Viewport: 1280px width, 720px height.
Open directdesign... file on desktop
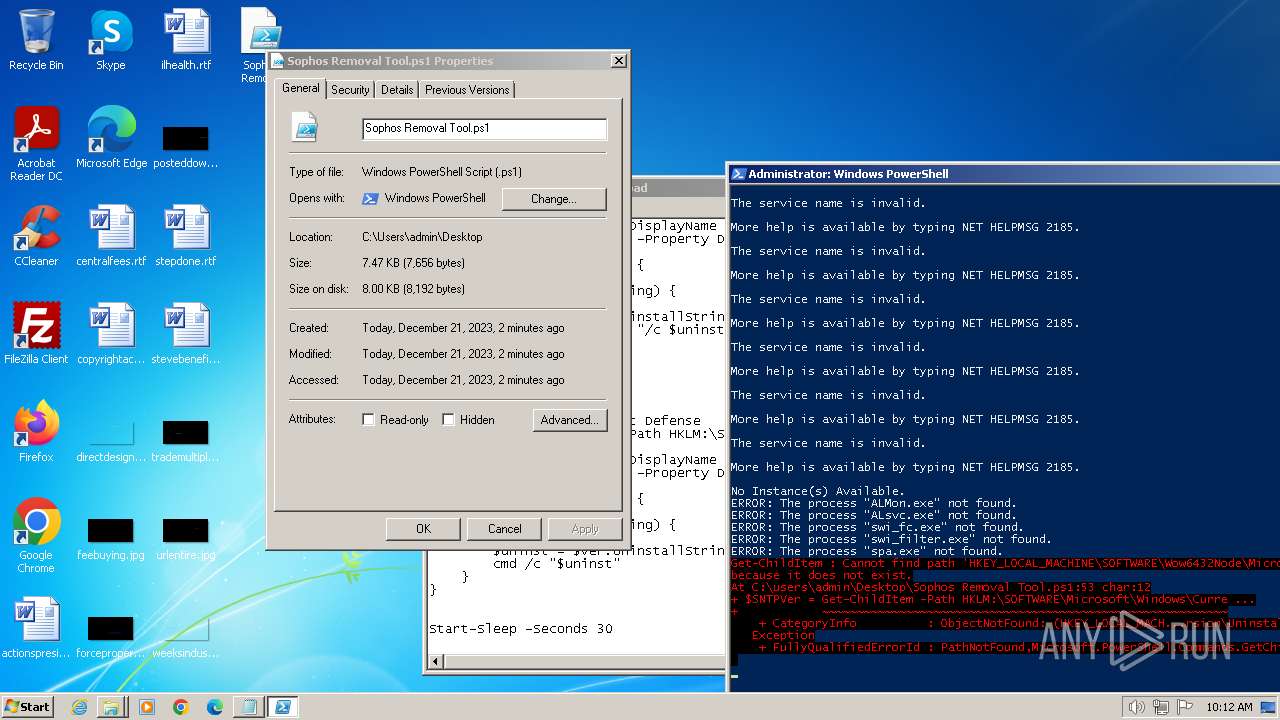point(111,440)
